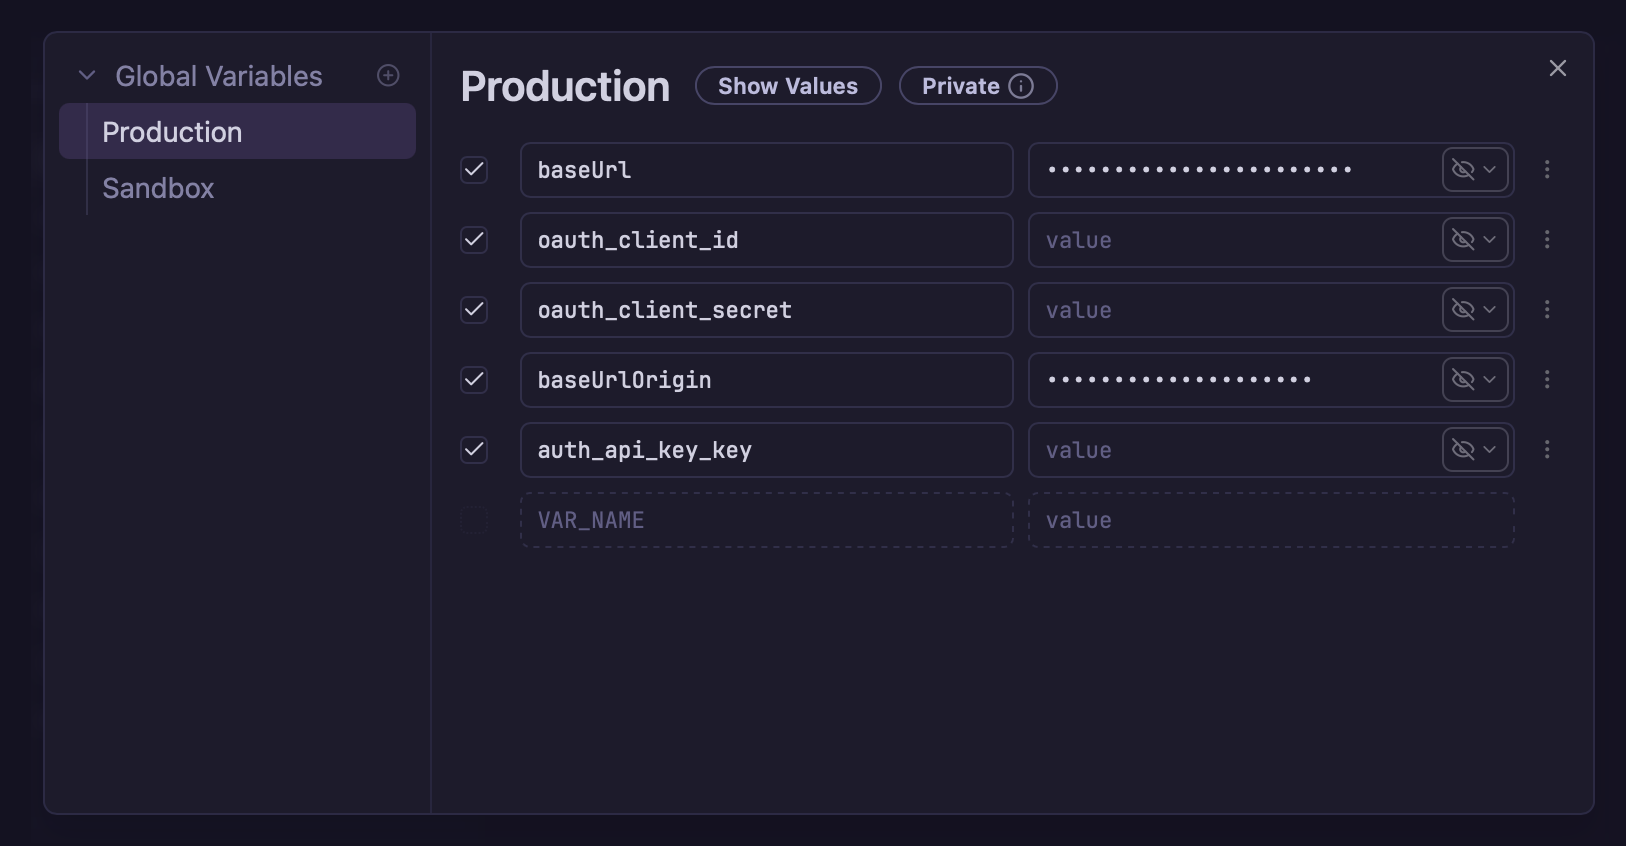1626x846 pixels.
Task: Open visibility dropdown for oauth_client_id value
Action: 1475,240
